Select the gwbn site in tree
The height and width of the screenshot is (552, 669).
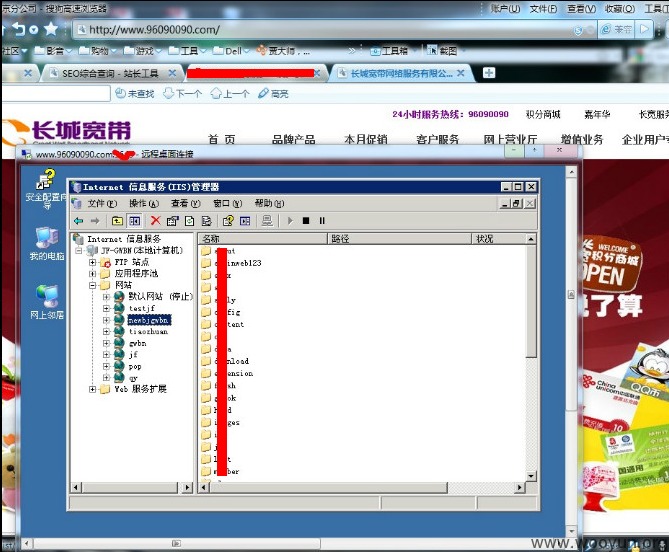click(x=137, y=343)
